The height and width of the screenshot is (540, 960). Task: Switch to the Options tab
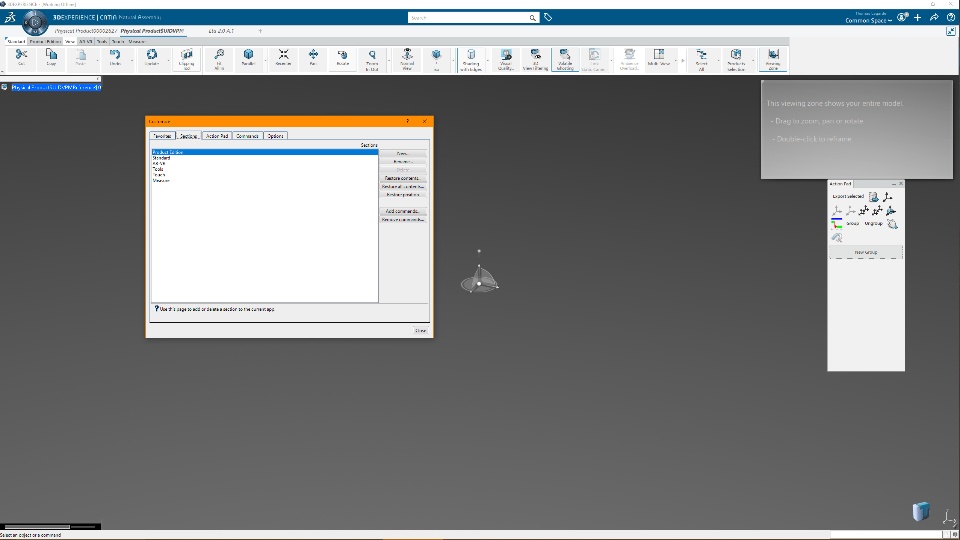tap(276, 136)
